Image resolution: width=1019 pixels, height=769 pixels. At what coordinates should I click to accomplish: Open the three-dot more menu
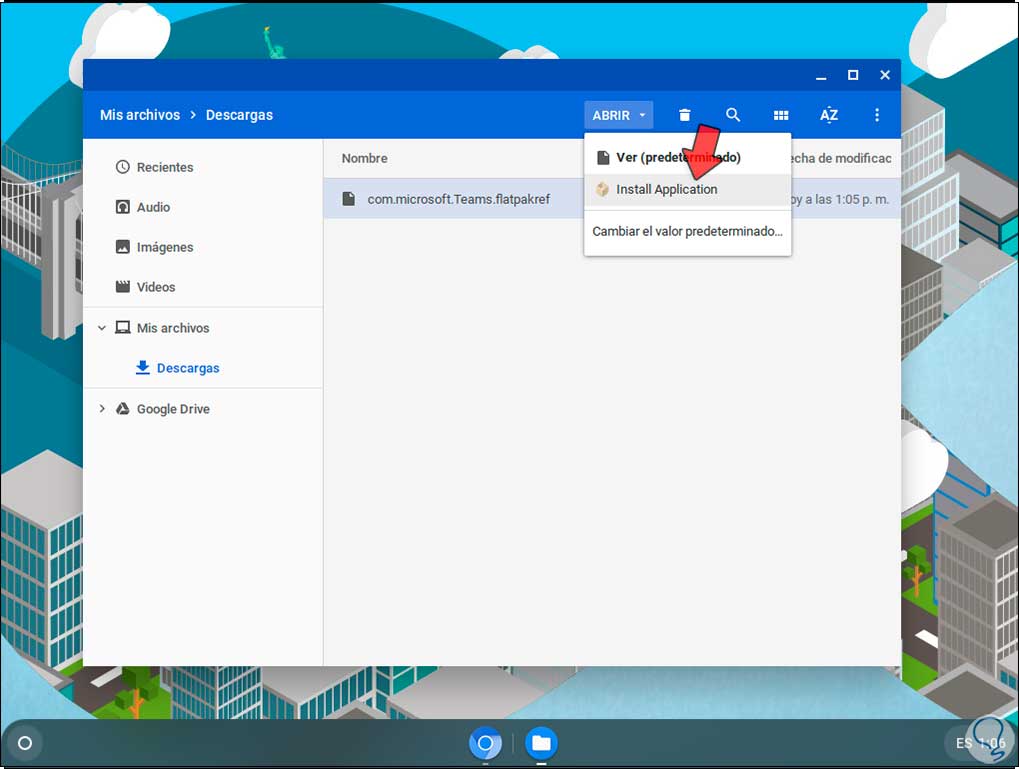(x=877, y=115)
